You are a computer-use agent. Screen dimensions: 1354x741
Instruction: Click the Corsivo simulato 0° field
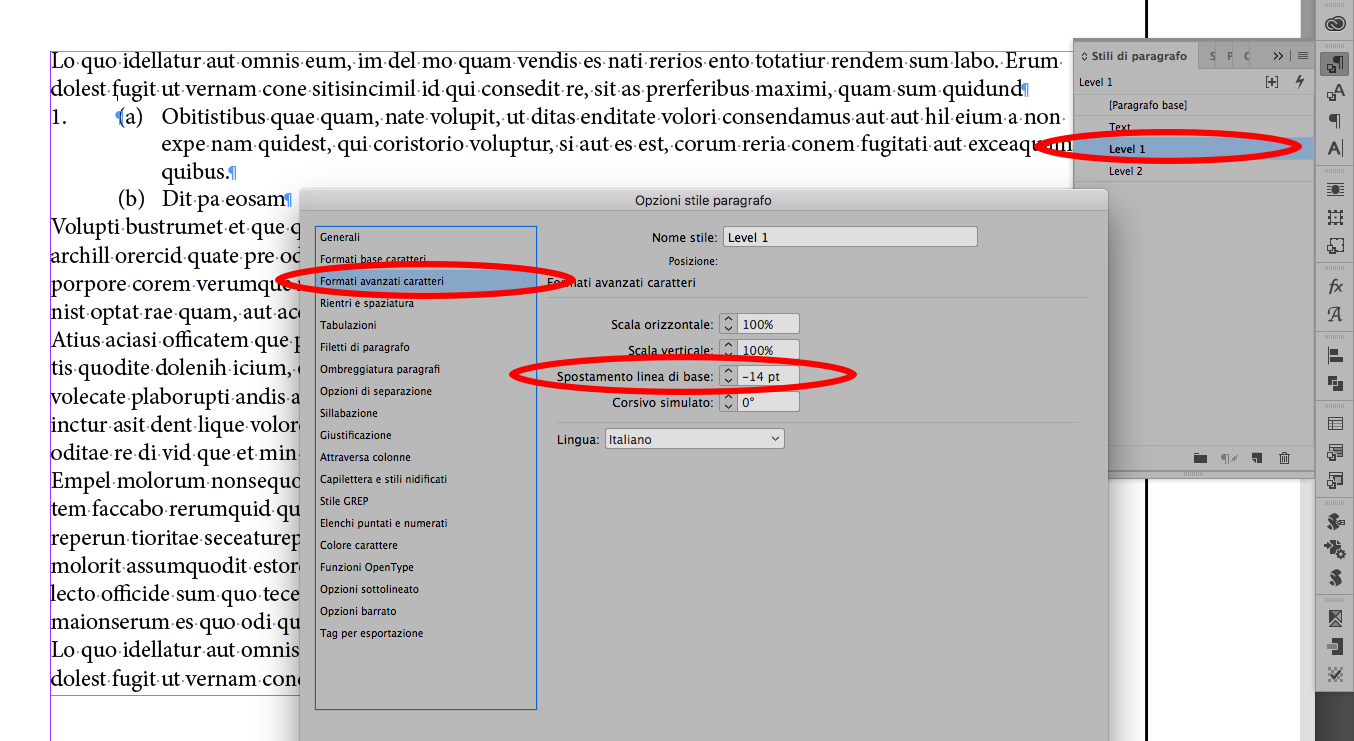769,402
